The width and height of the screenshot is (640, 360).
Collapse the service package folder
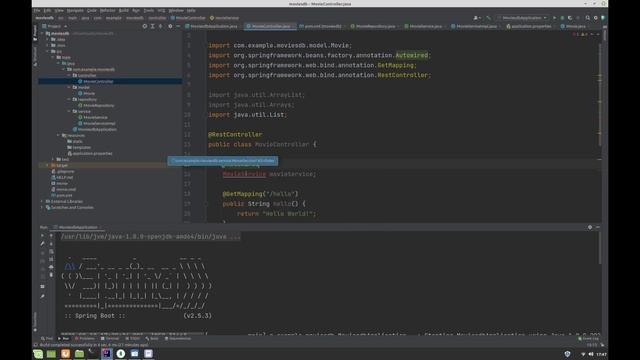(x=69, y=111)
